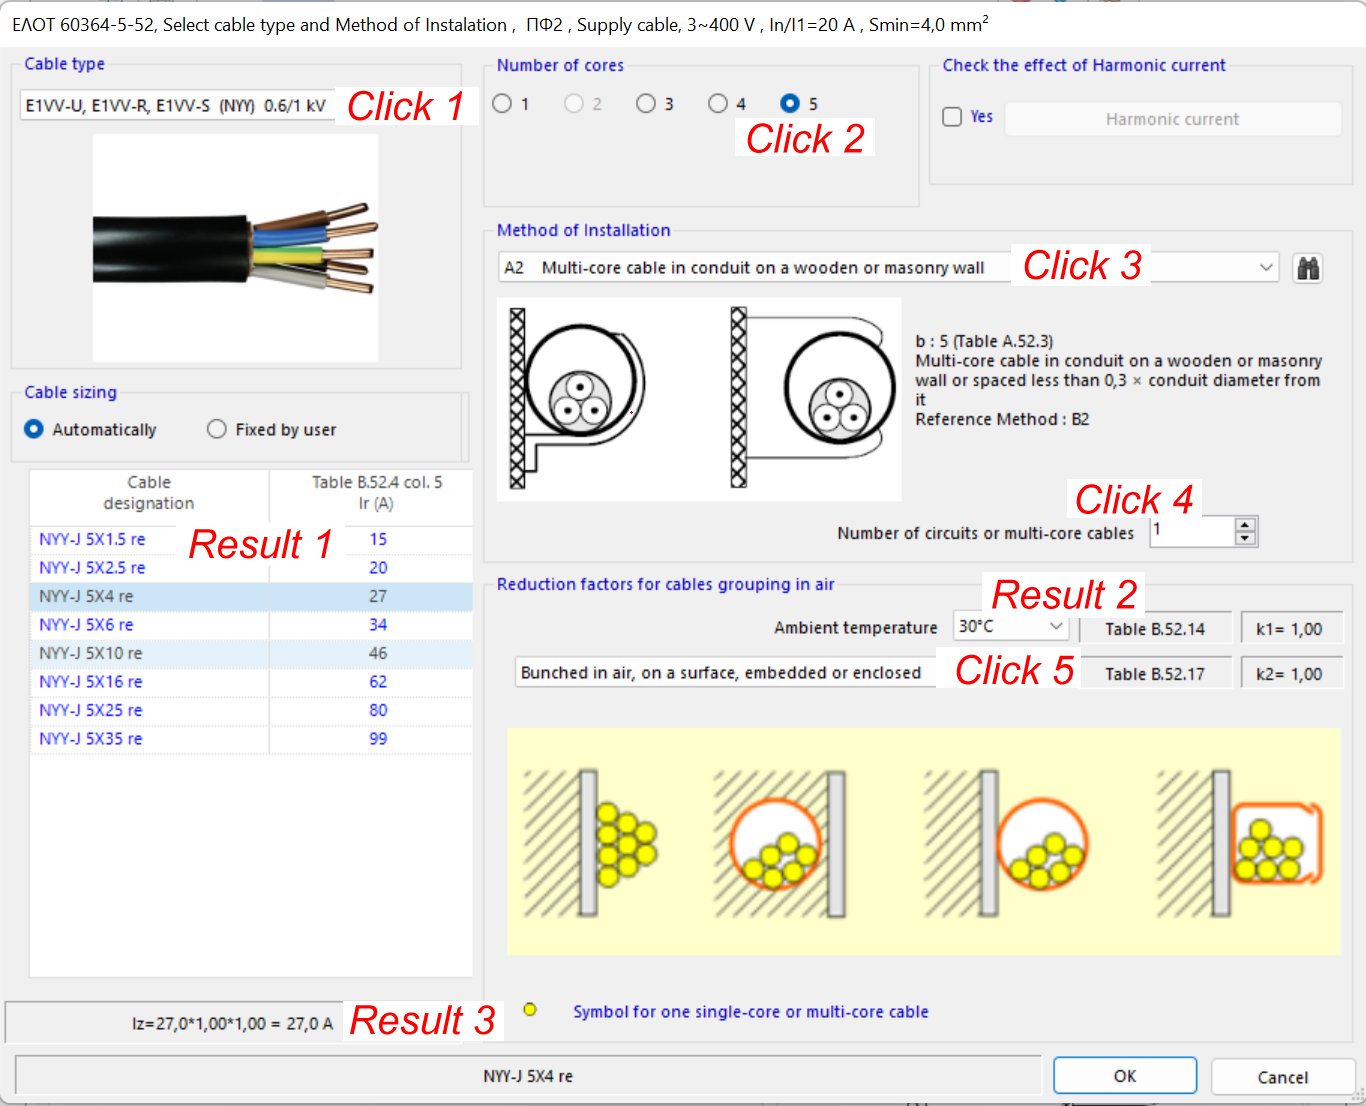Select the 3-core radio button
Screen dimensions: 1366x1106
click(645, 102)
